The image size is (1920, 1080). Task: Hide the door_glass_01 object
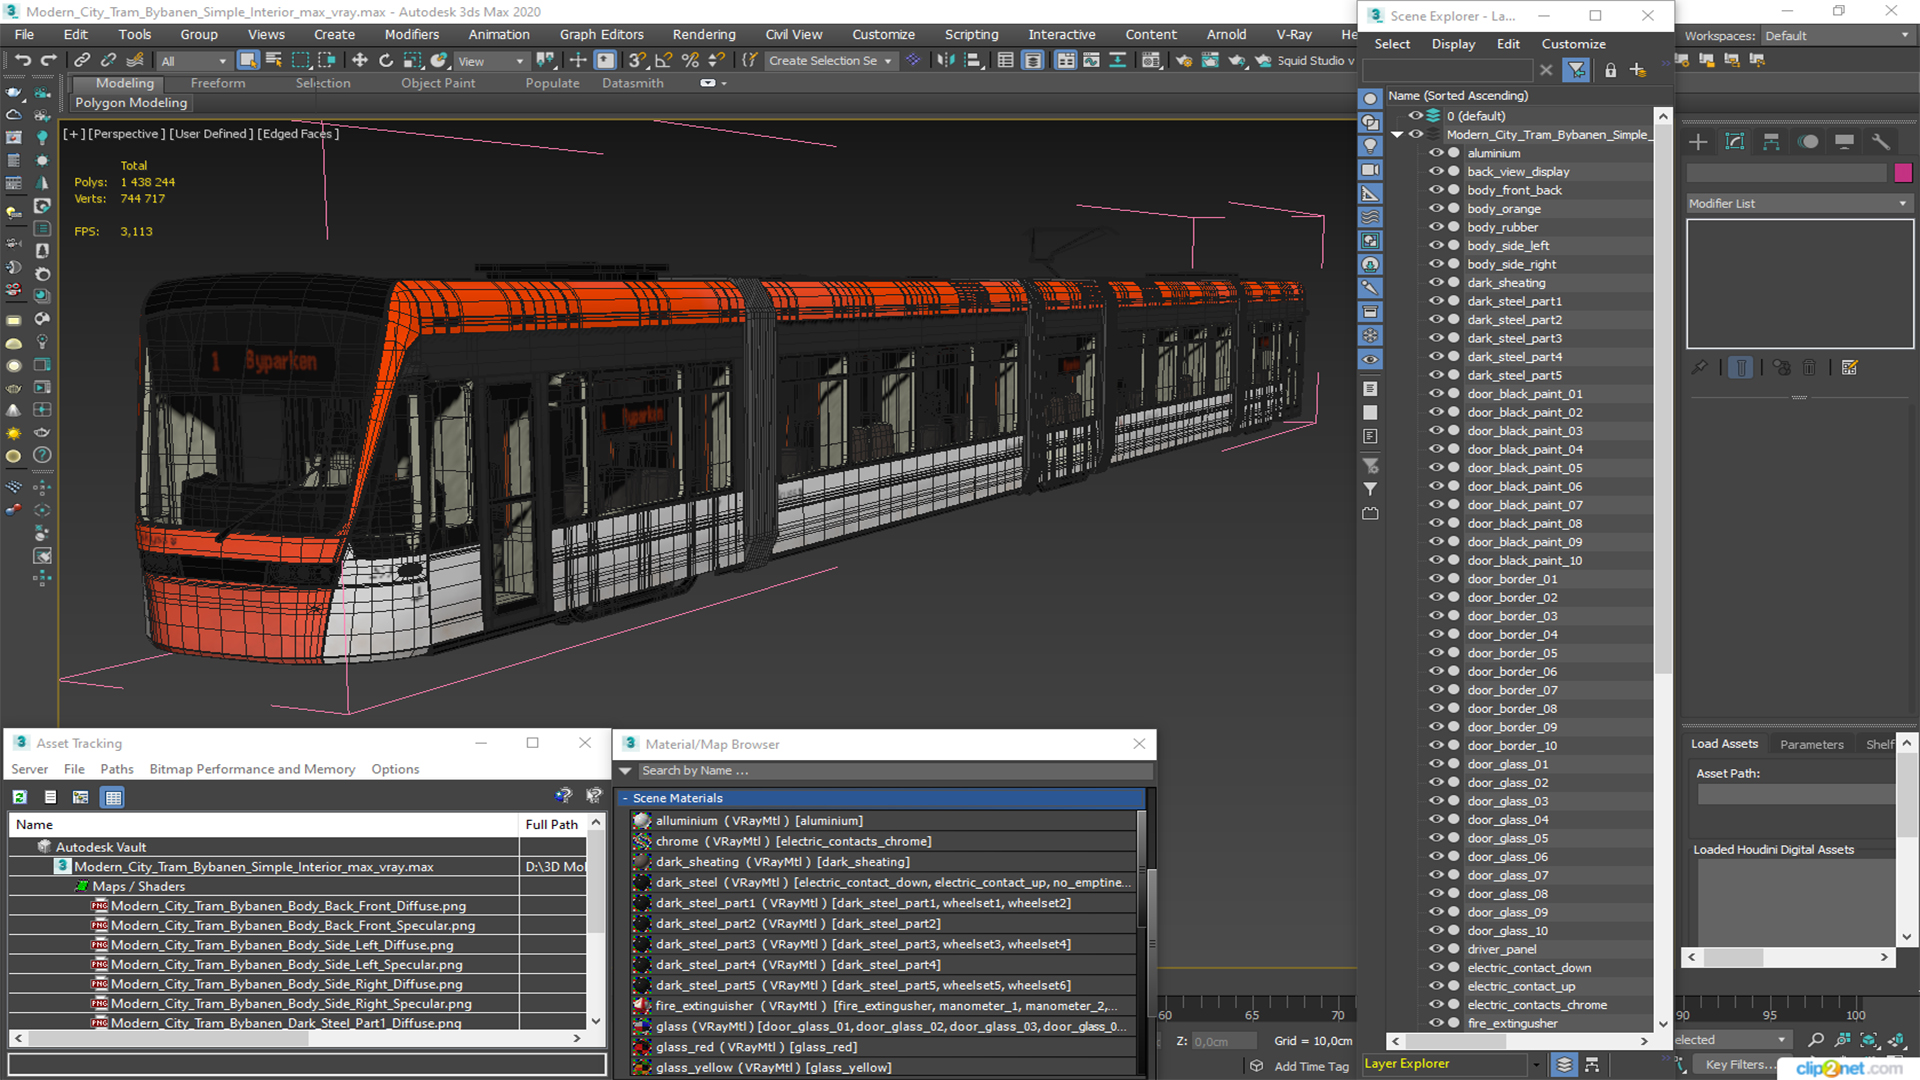coord(1436,764)
